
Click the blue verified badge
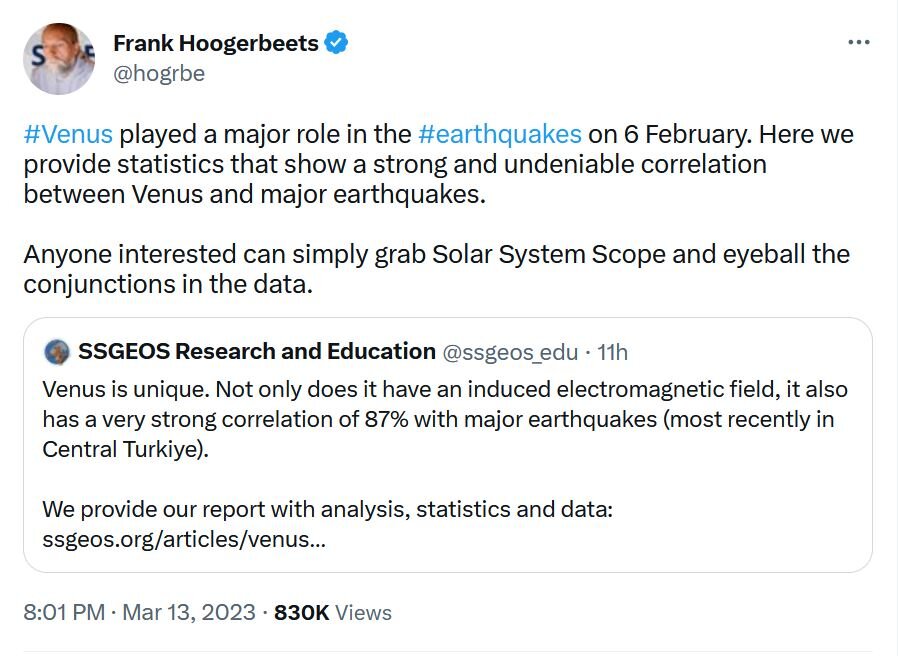(x=338, y=43)
